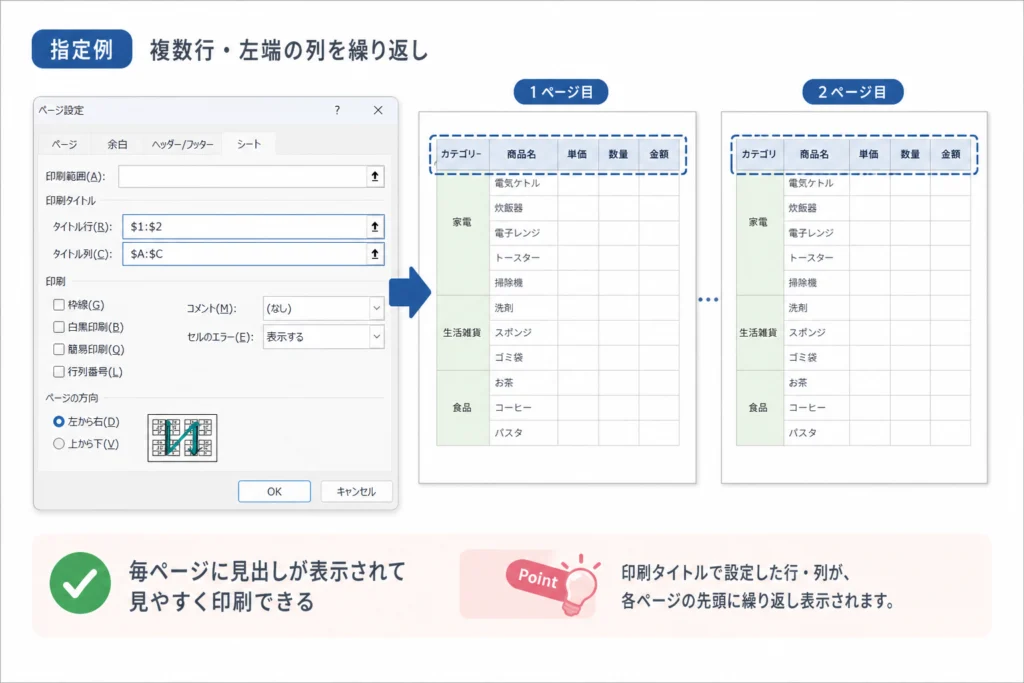The width and height of the screenshot is (1024, 683).
Task: Click 食品 cell on page 1
Action: [462, 407]
